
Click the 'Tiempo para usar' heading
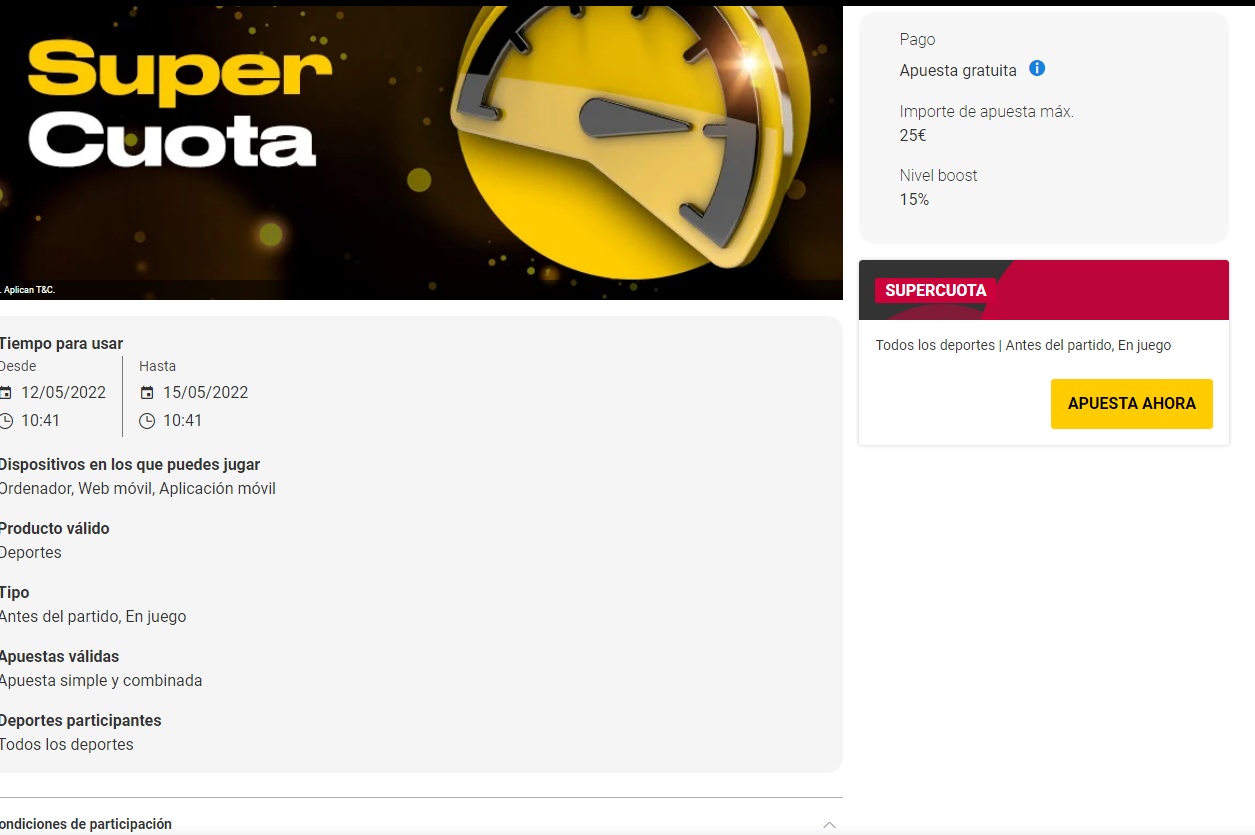[61, 344]
